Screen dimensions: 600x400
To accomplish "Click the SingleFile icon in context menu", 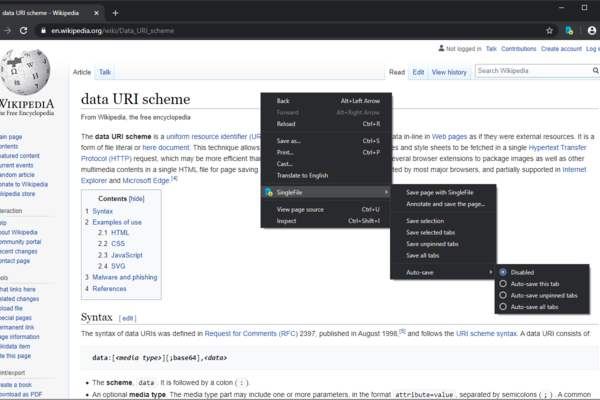I will tap(269, 192).
